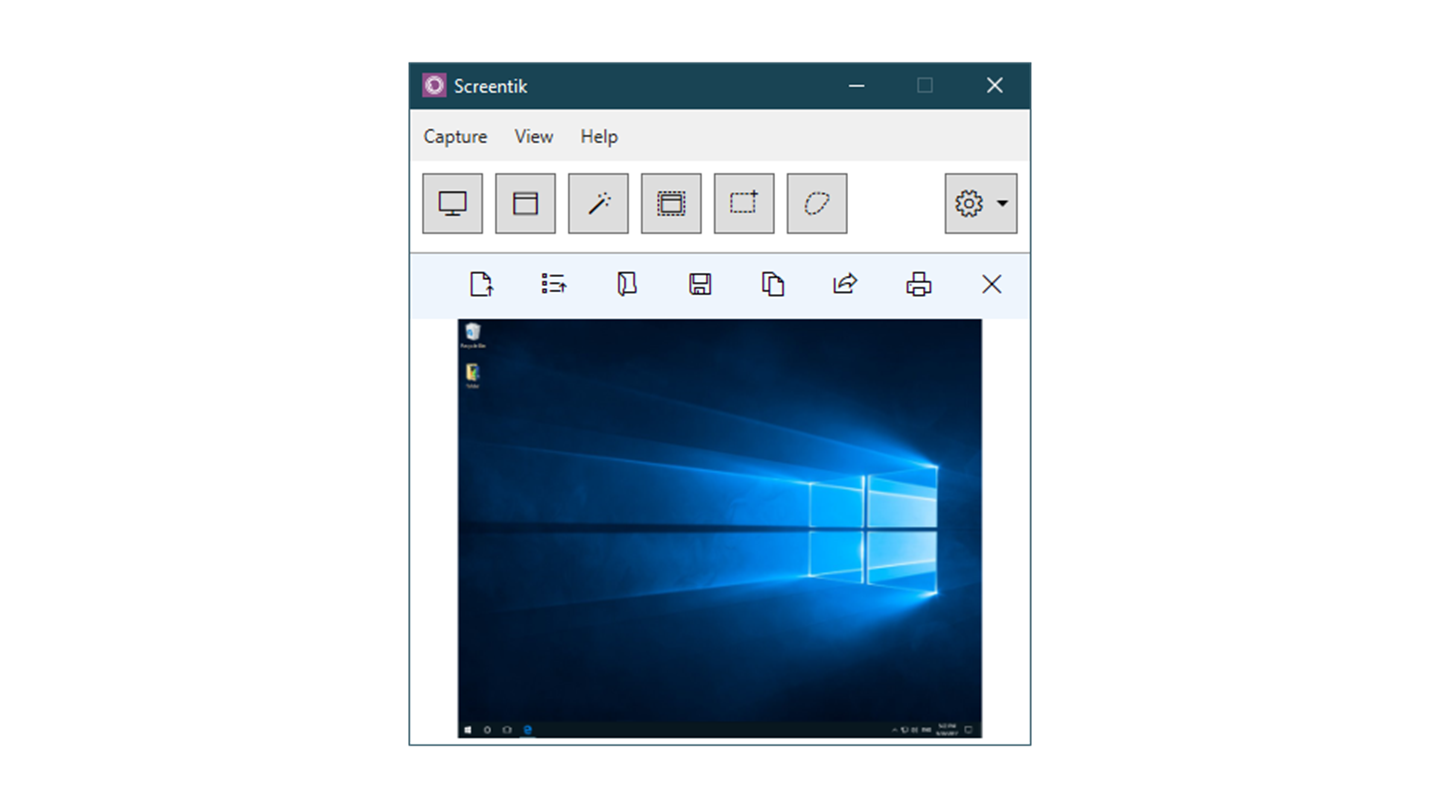The width and height of the screenshot is (1440, 810).
Task: Open the Help menu
Action: pos(599,137)
